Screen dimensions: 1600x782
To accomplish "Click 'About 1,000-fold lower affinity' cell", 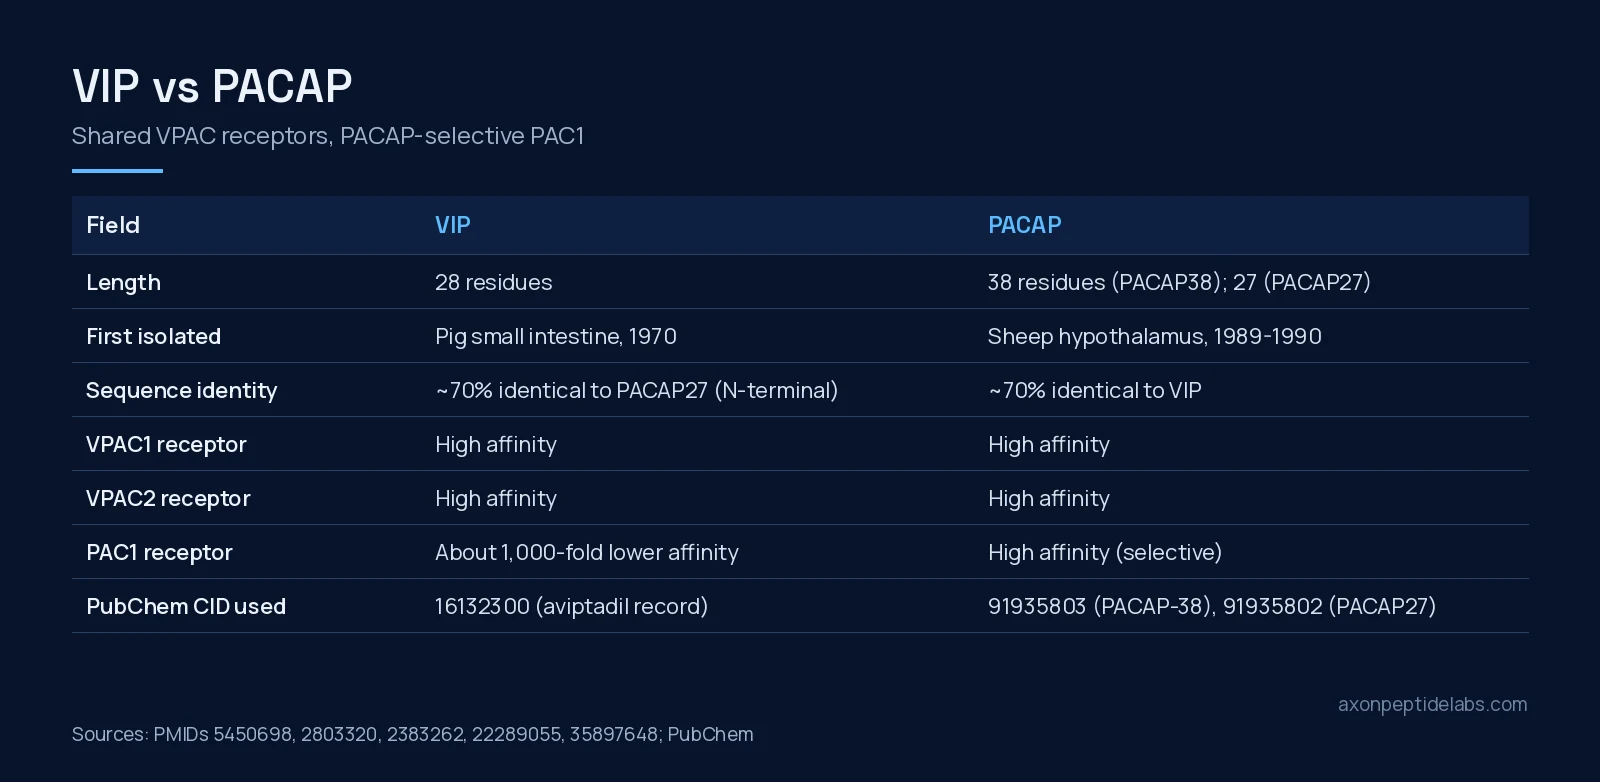I will 587,553.
